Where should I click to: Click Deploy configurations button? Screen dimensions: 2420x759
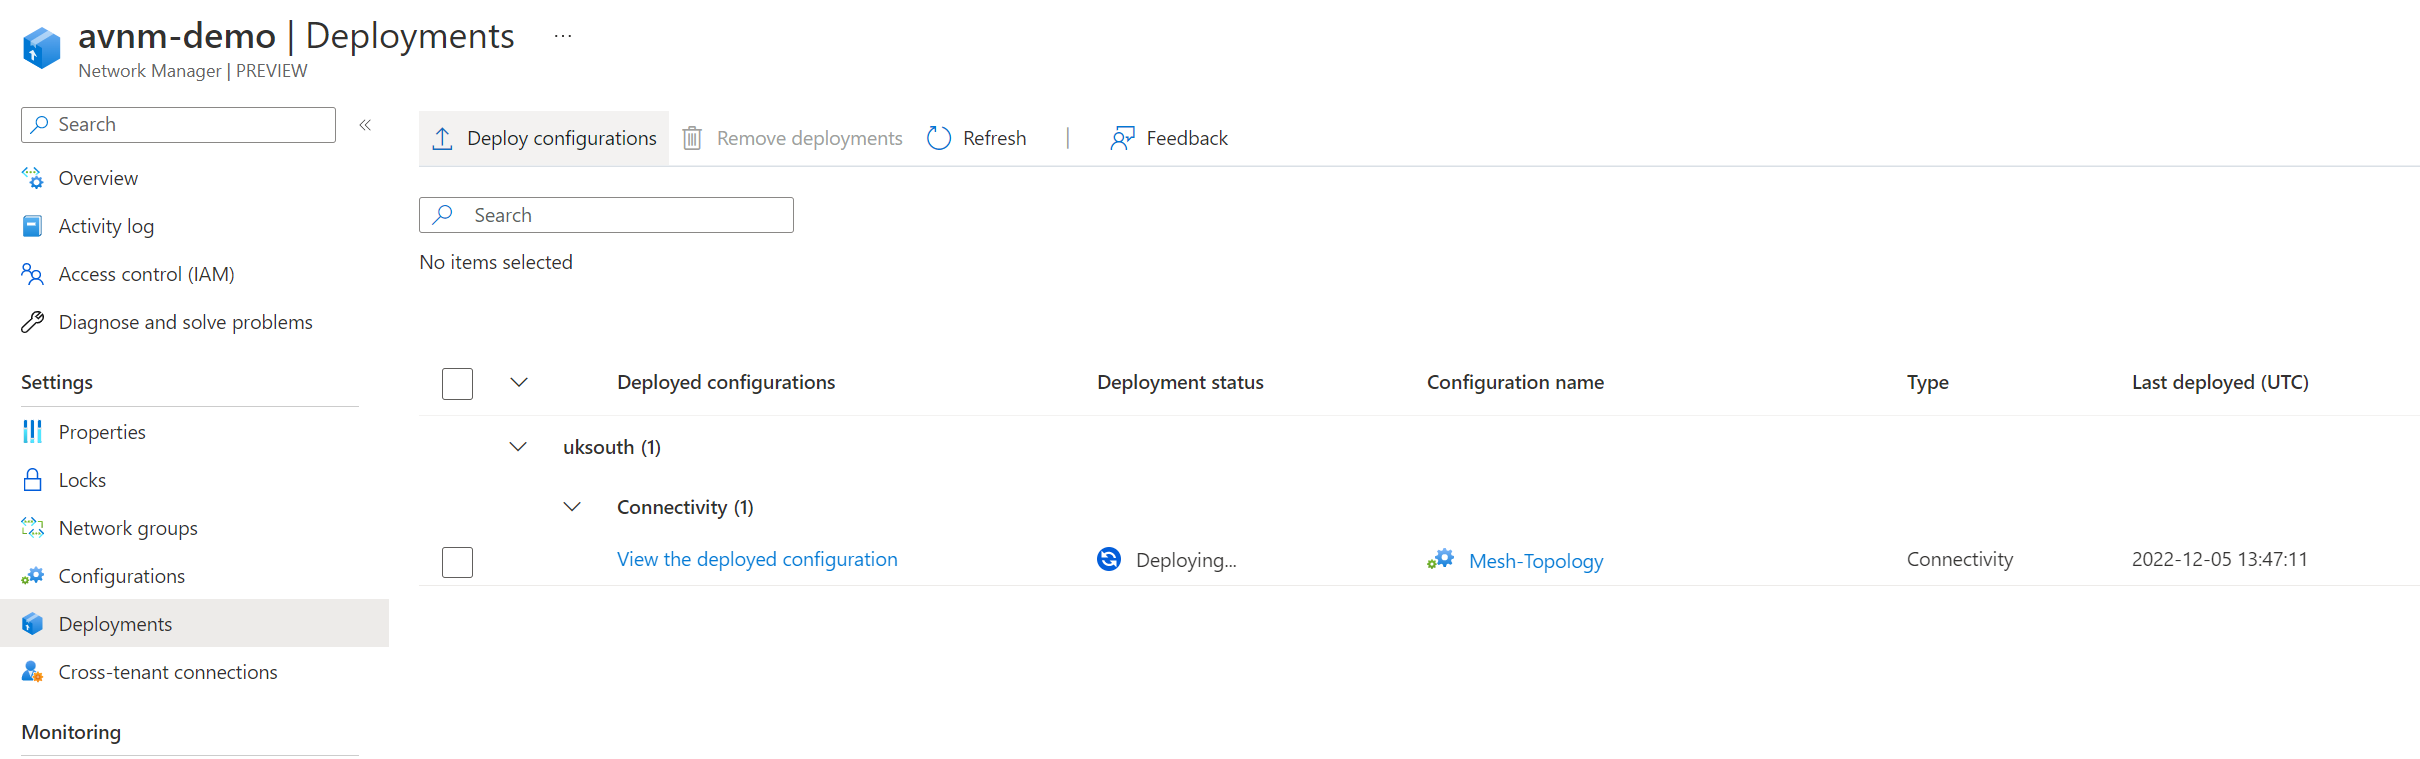click(x=544, y=138)
